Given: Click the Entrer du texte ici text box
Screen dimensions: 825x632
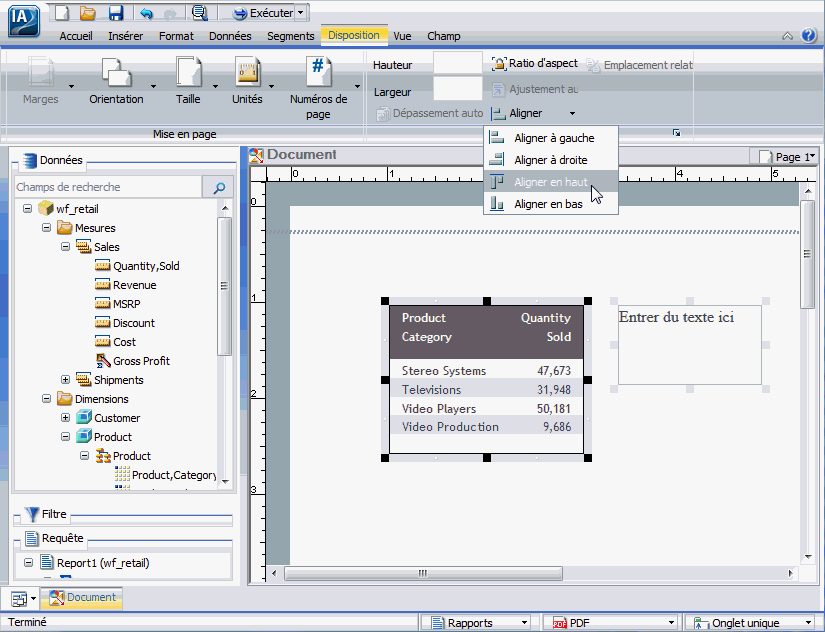Looking at the screenshot, I should click(689, 345).
